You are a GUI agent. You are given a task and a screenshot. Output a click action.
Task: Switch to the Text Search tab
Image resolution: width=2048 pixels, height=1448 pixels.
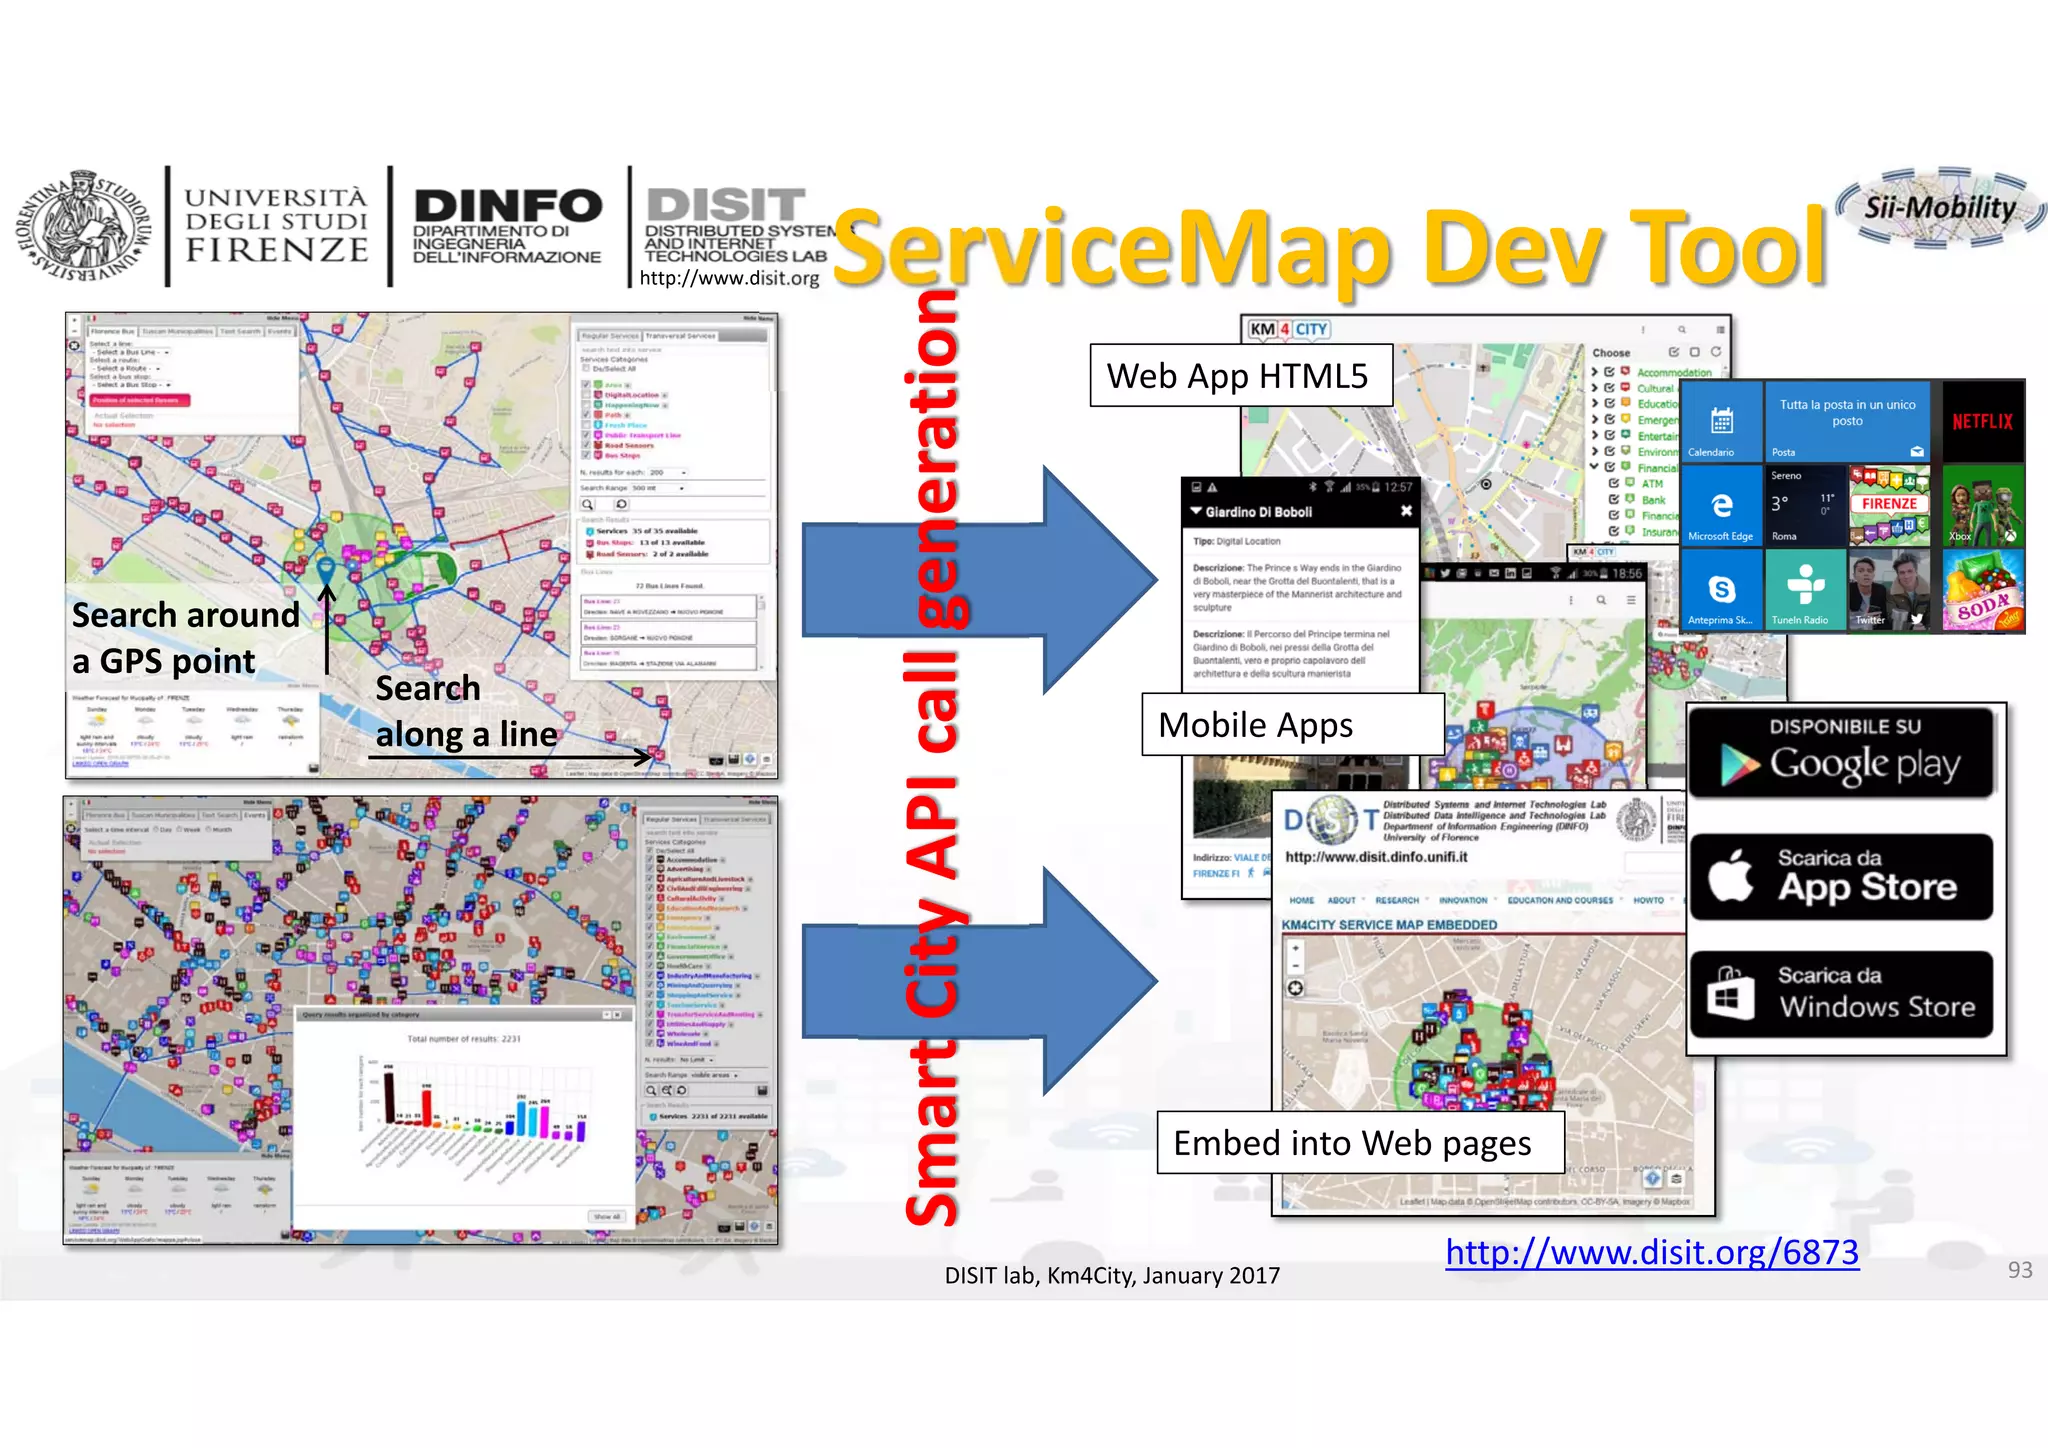click(240, 331)
